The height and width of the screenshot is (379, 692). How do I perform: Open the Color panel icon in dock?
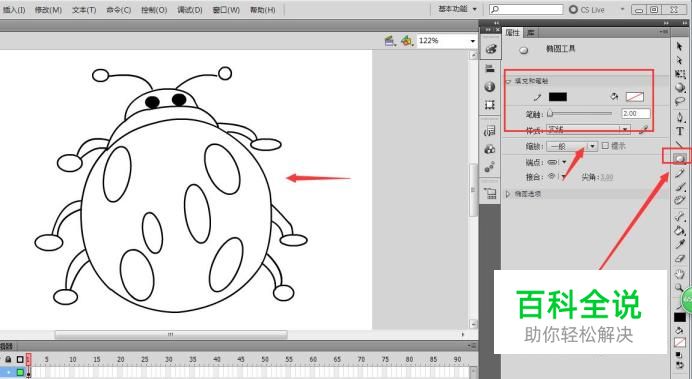click(490, 49)
